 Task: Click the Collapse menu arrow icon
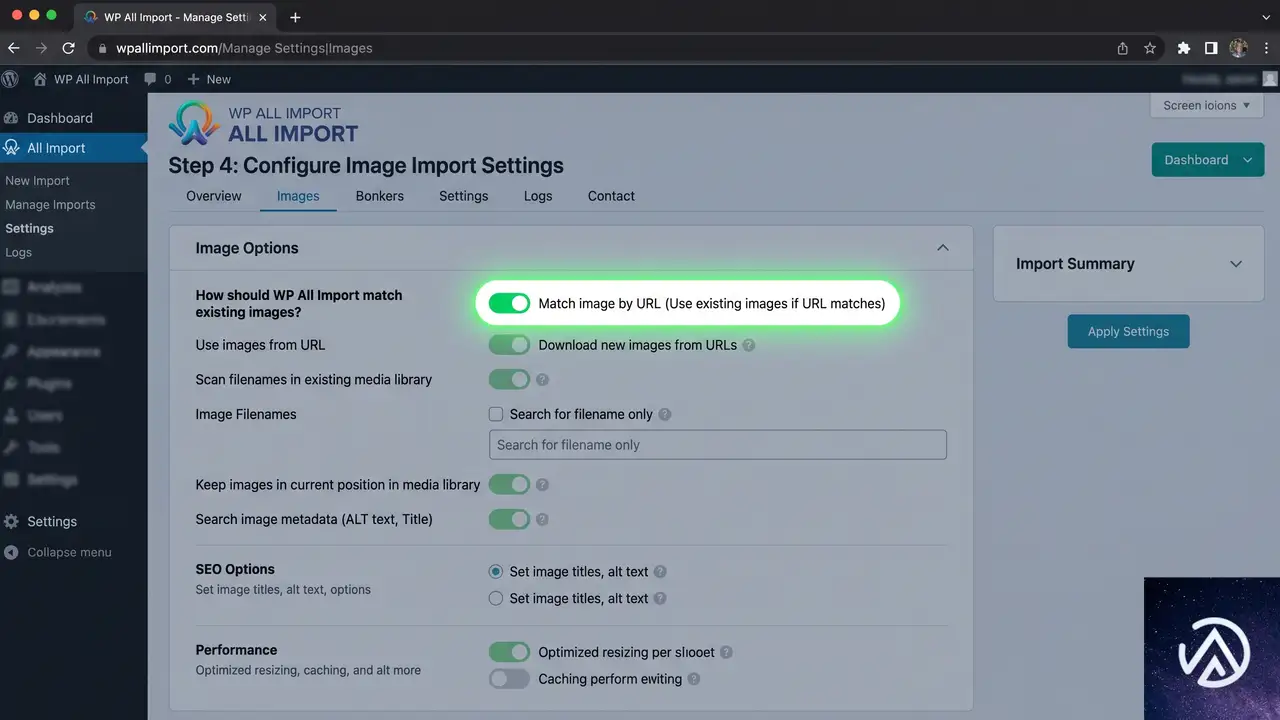(11, 552)
